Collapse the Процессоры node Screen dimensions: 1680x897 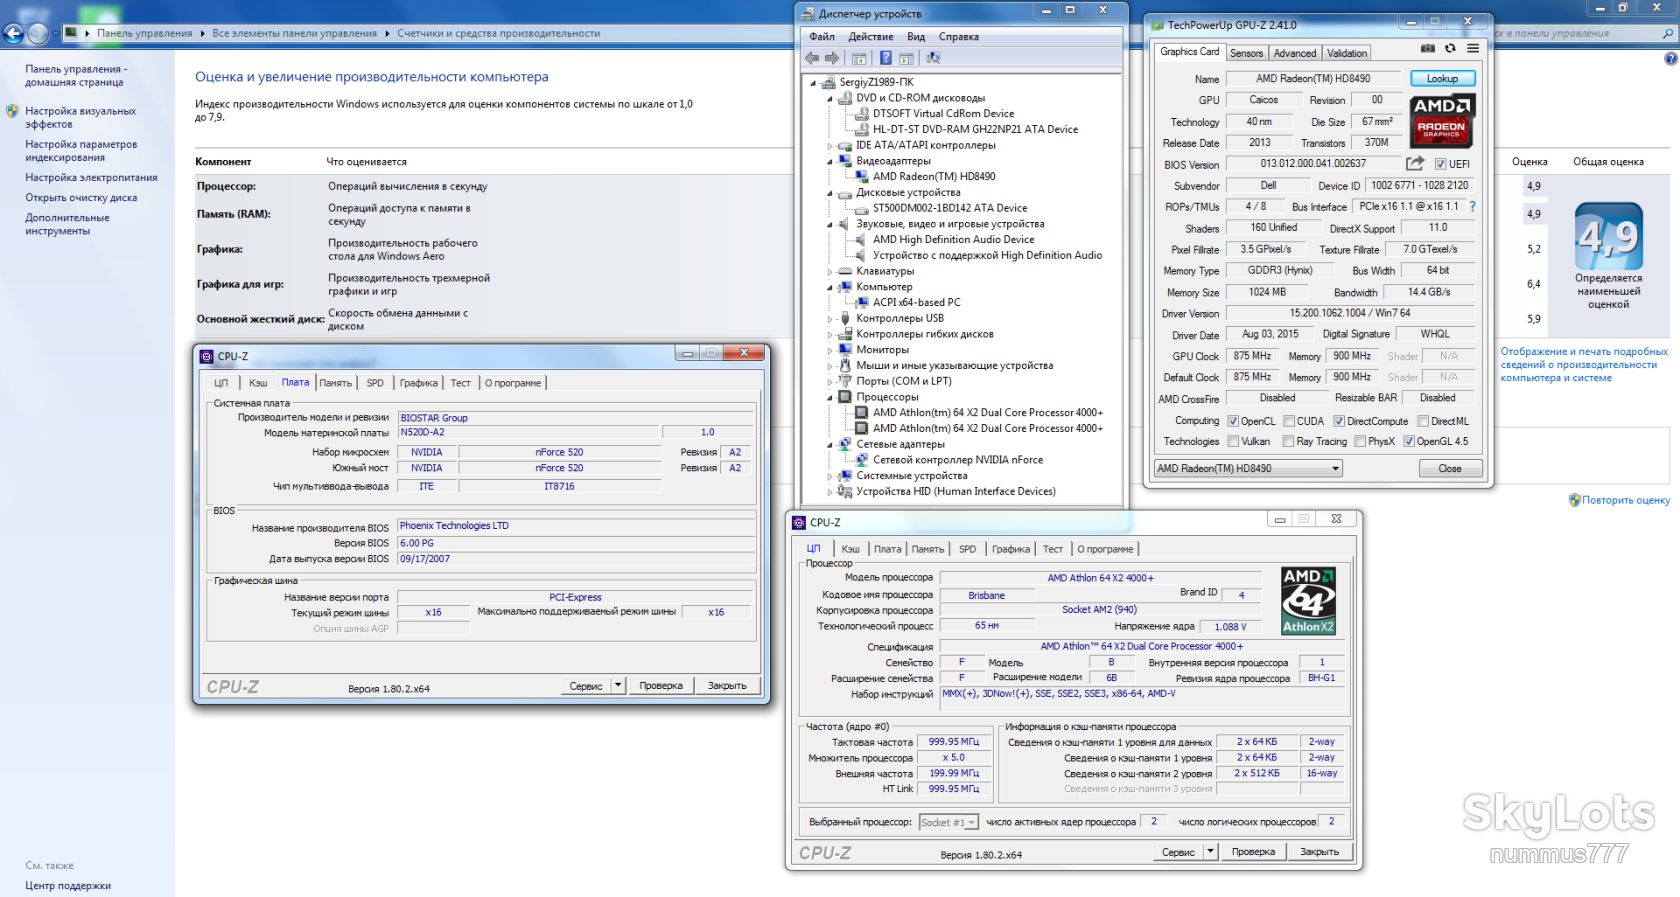point(829,397)
